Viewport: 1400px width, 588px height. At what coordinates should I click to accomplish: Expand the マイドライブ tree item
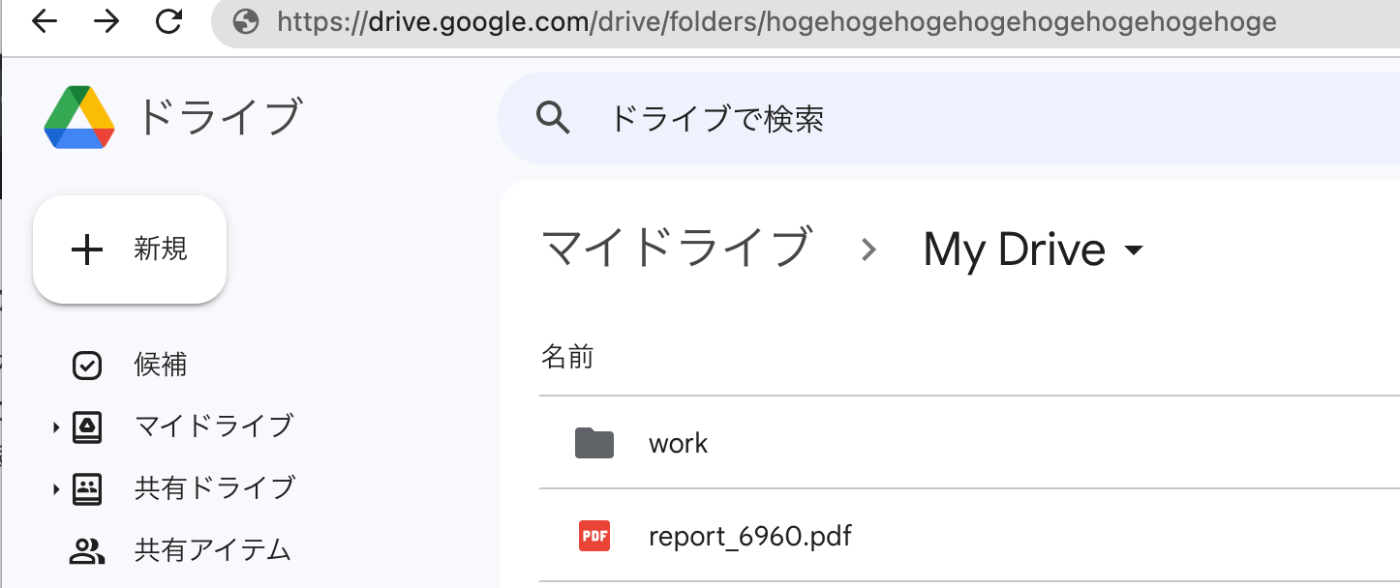point(56,426)
